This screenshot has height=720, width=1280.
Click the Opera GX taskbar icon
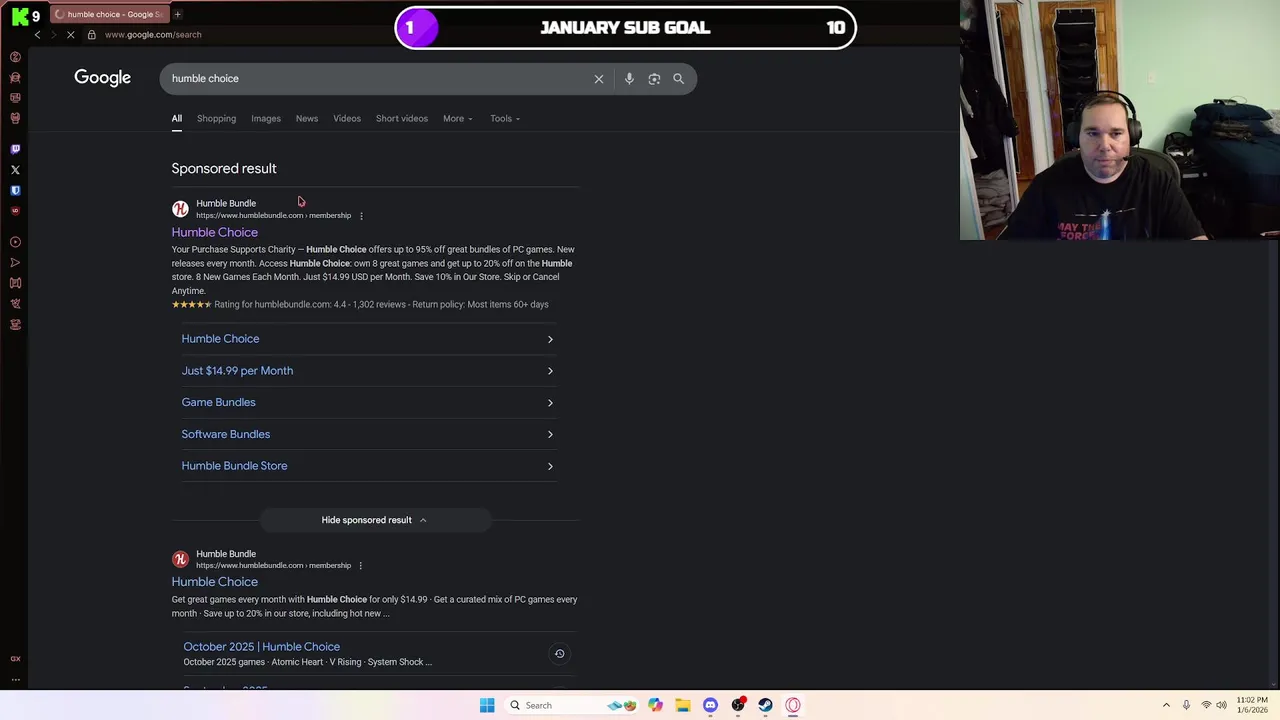[793, 705]
